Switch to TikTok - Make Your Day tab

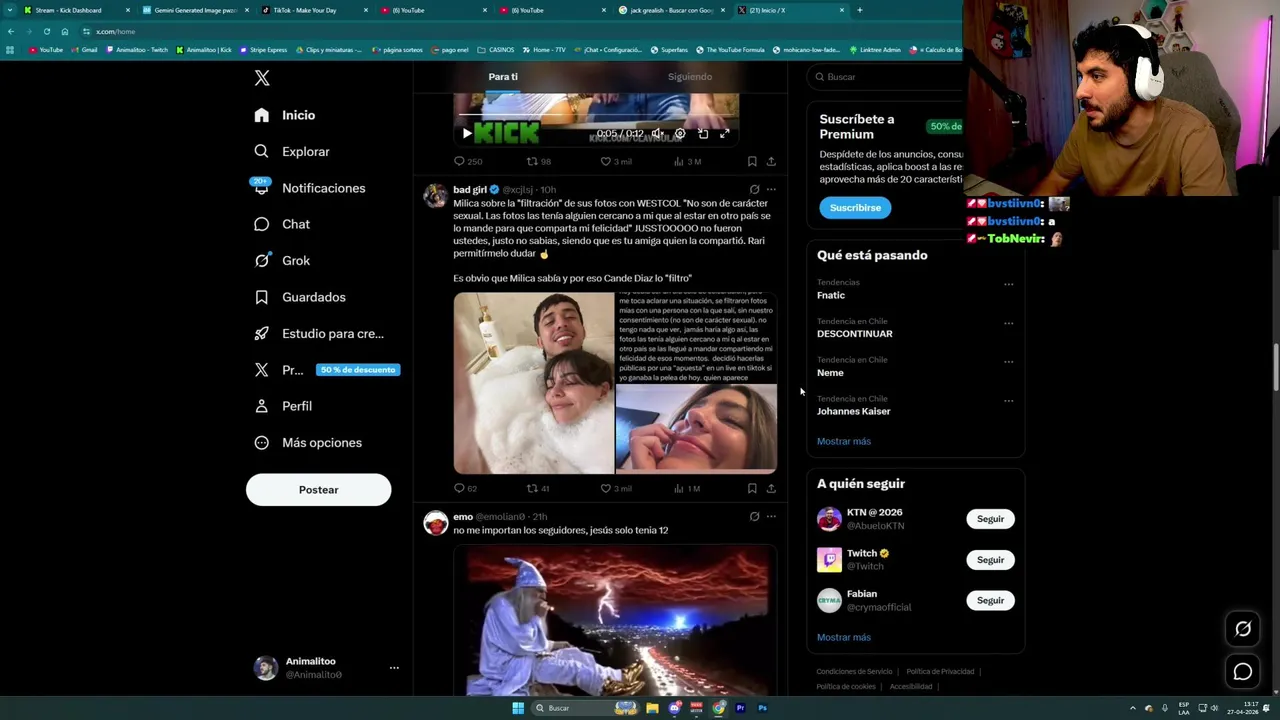[312, 10]
